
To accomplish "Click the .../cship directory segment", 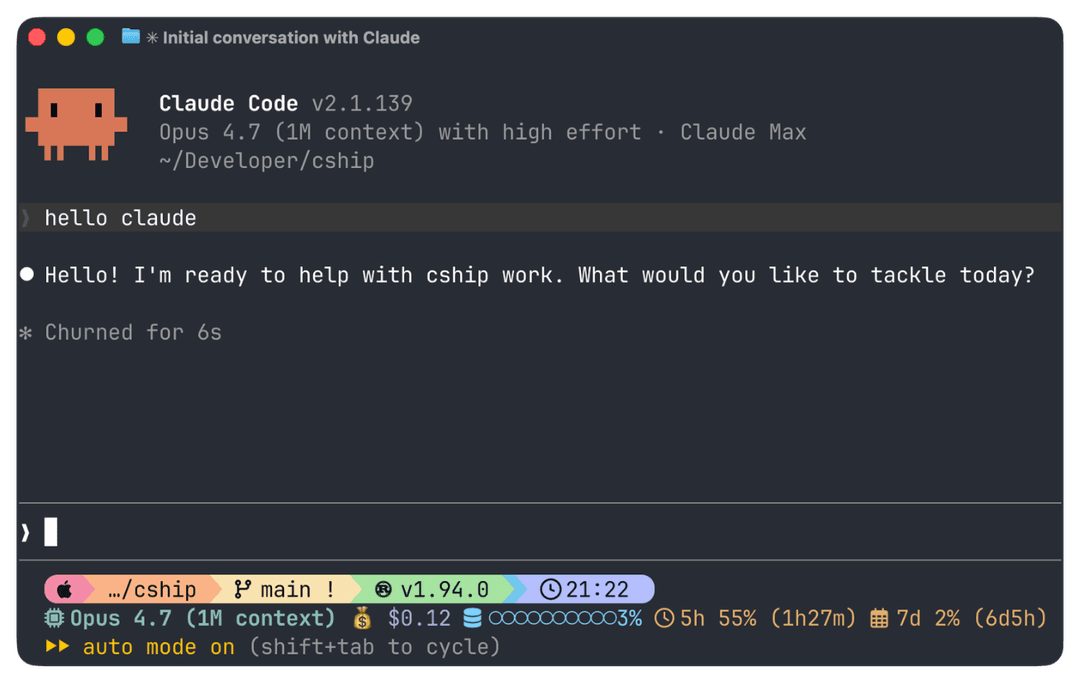I will pyautogui.click(x=152, y=589).
